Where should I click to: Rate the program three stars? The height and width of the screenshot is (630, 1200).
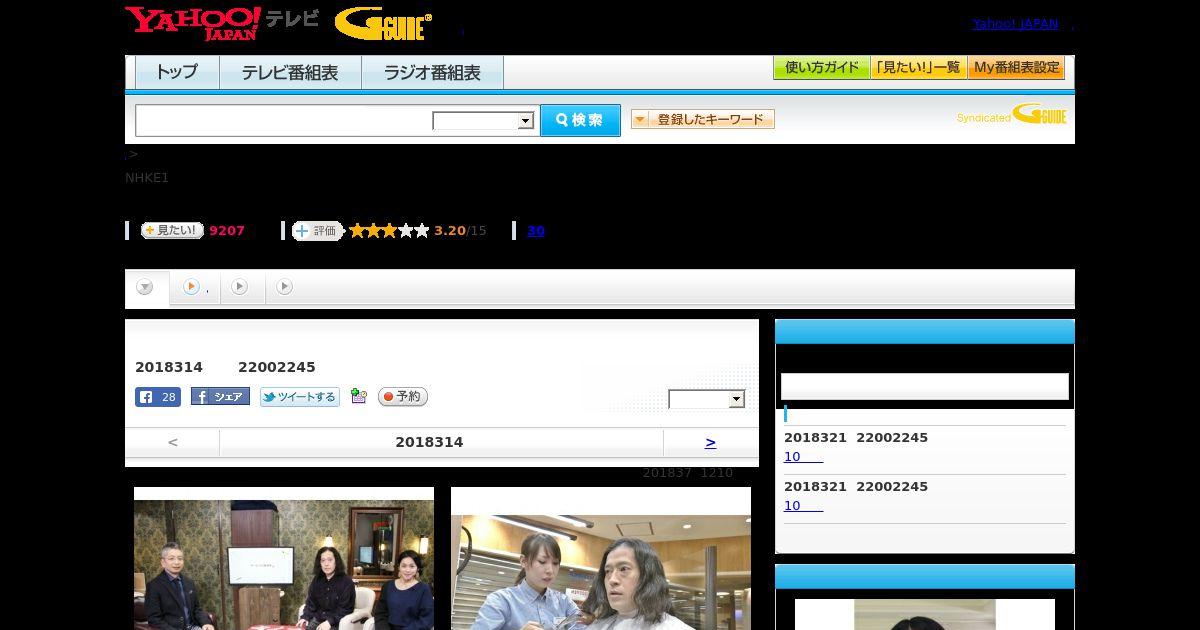(x=389, y=231)
